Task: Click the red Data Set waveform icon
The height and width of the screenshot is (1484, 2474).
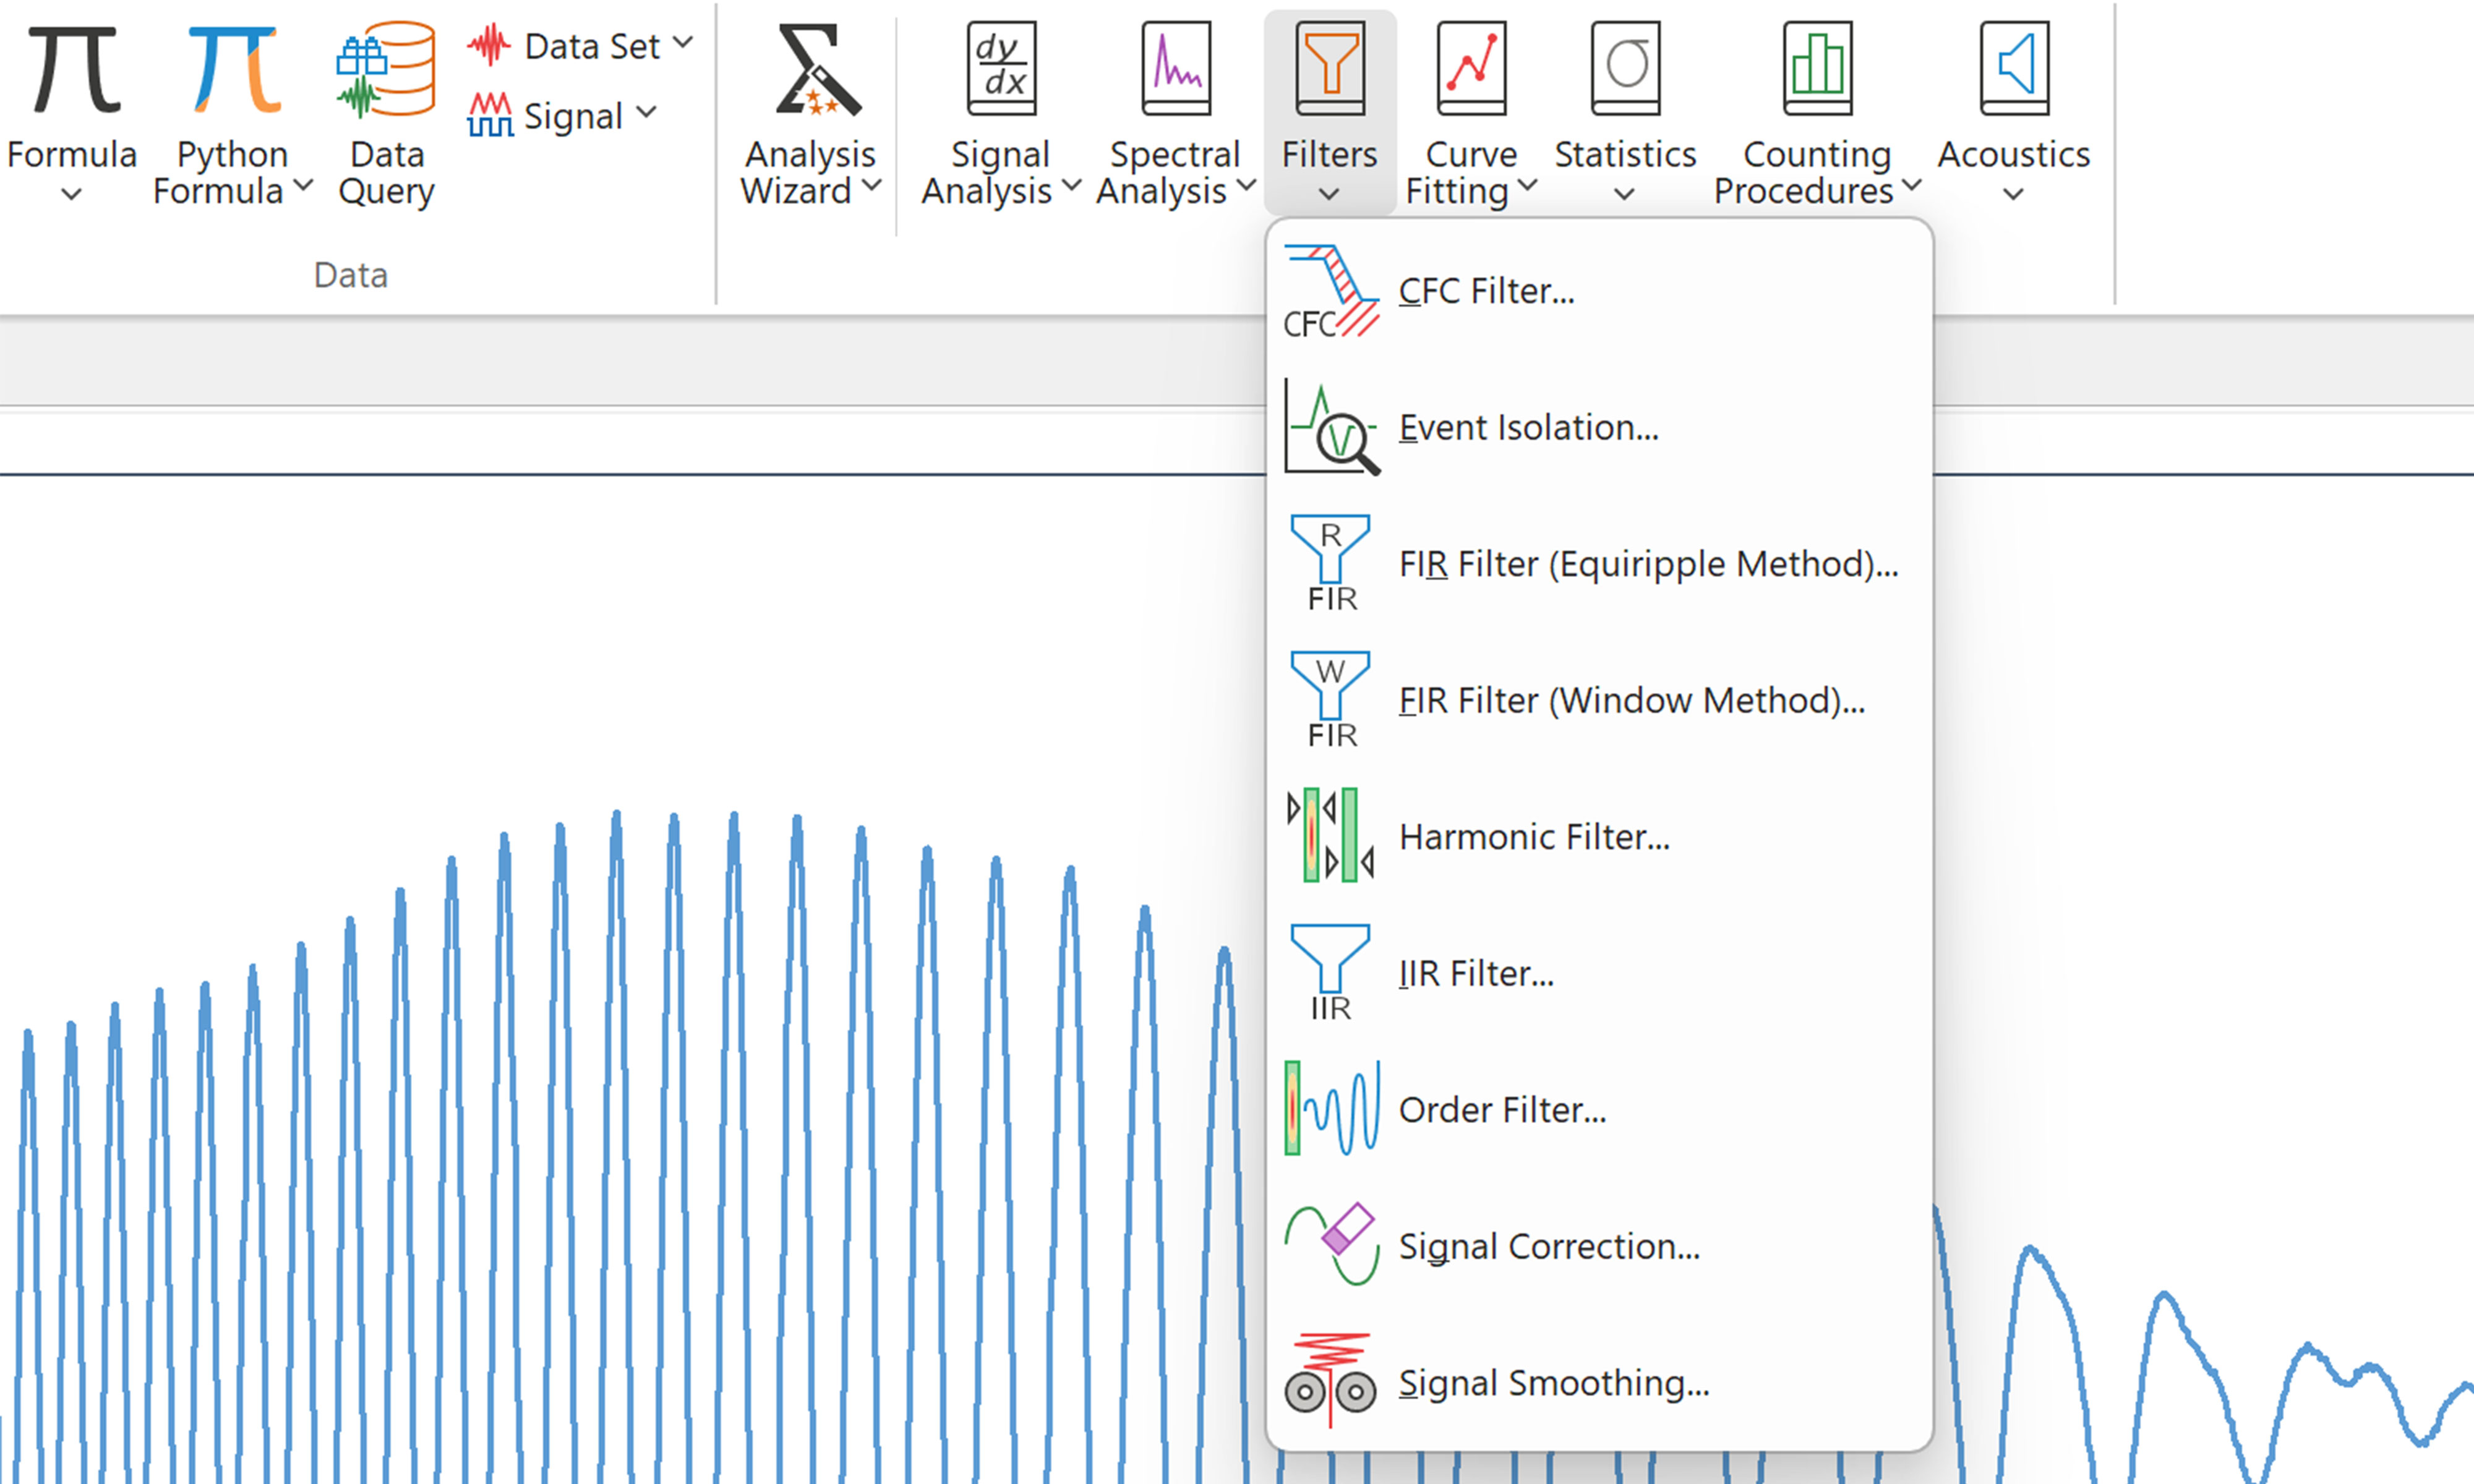Action: [x=488, y=46]
